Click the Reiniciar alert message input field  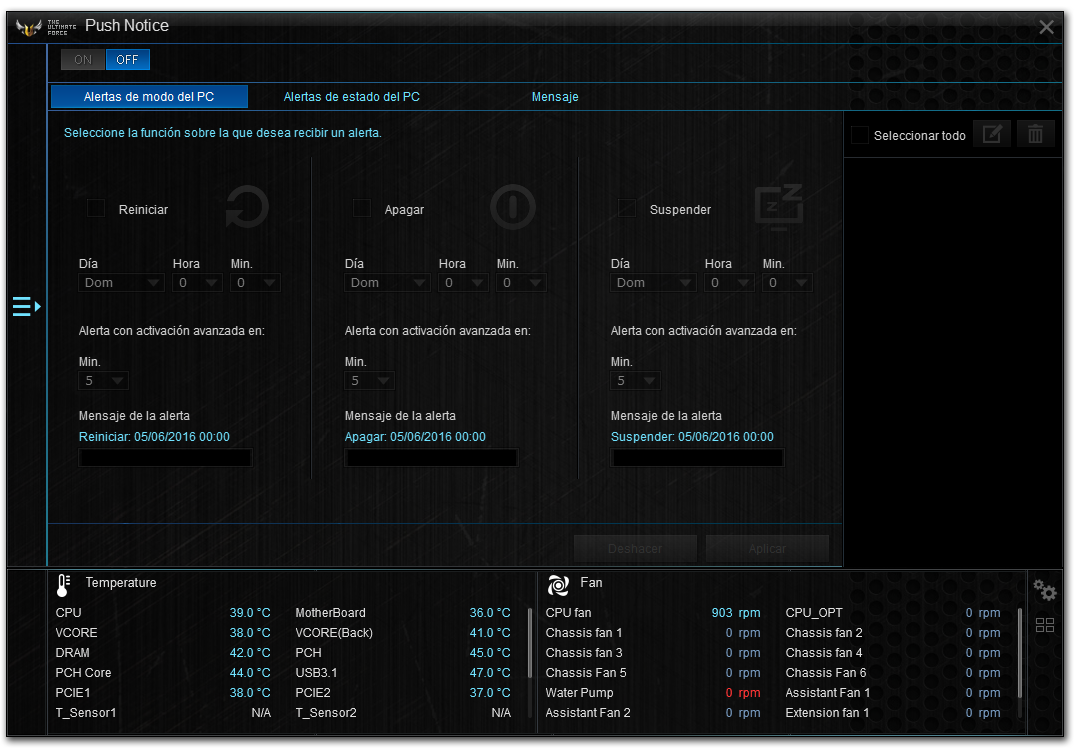(165, 458)
